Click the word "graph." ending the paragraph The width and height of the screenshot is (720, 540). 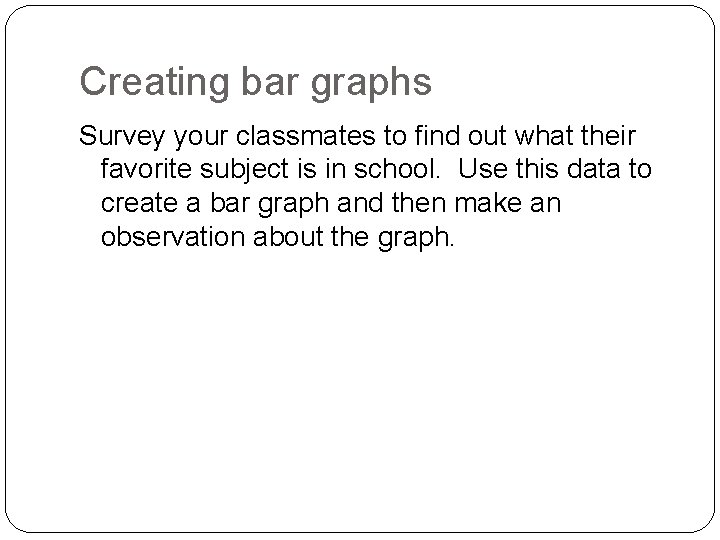(416, 239)
